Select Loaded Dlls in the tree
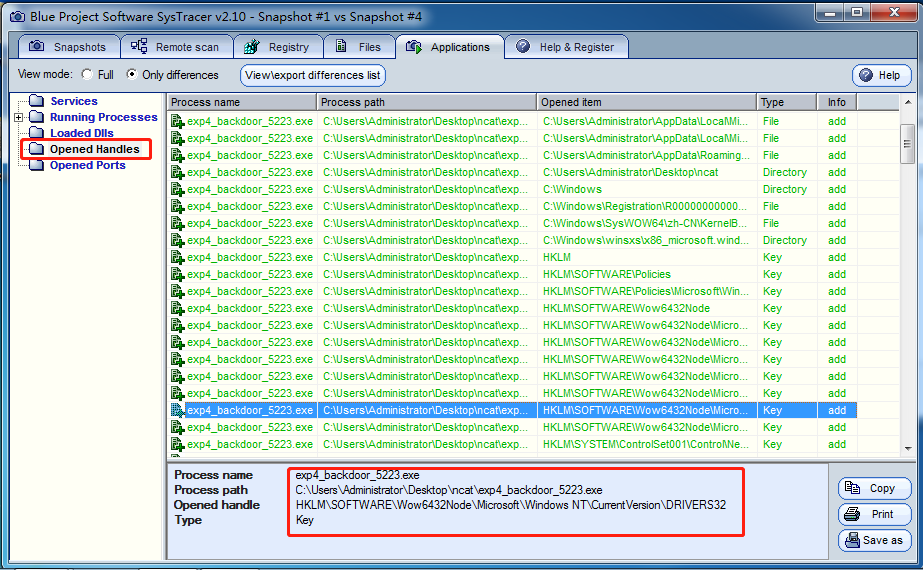Screen dimensions: 923x570 [82, 133]
